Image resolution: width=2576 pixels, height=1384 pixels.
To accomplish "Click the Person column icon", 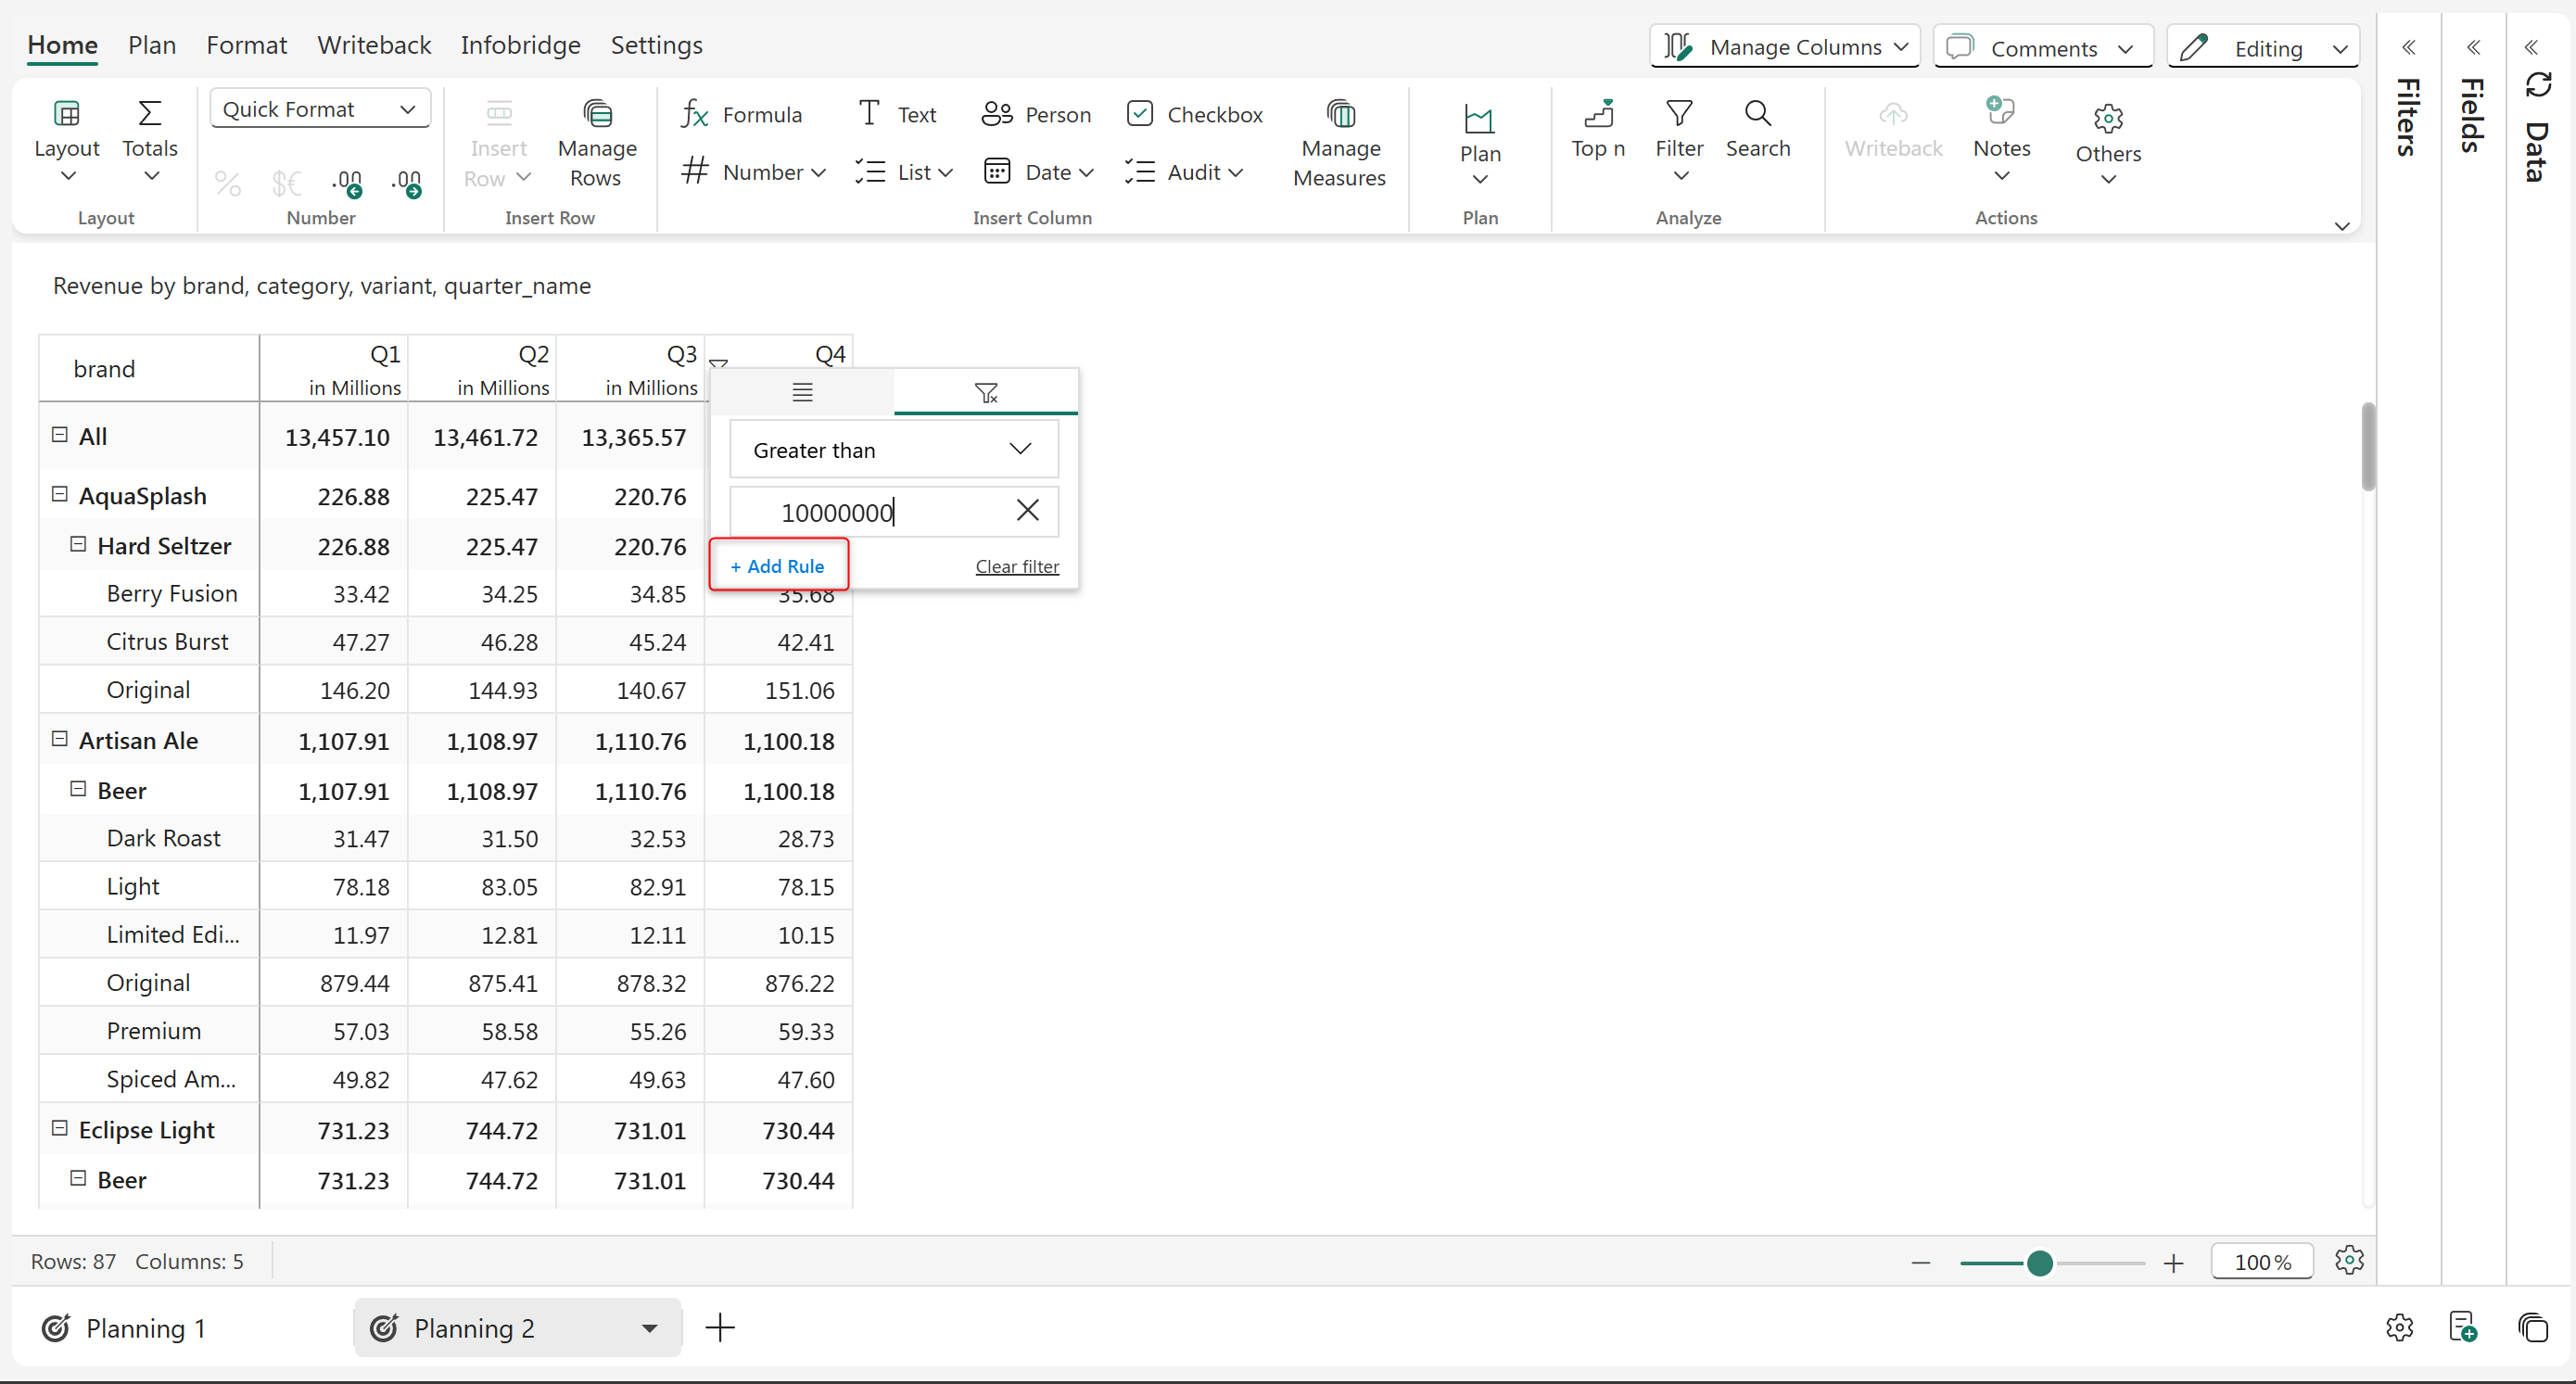I will [996, 114].
